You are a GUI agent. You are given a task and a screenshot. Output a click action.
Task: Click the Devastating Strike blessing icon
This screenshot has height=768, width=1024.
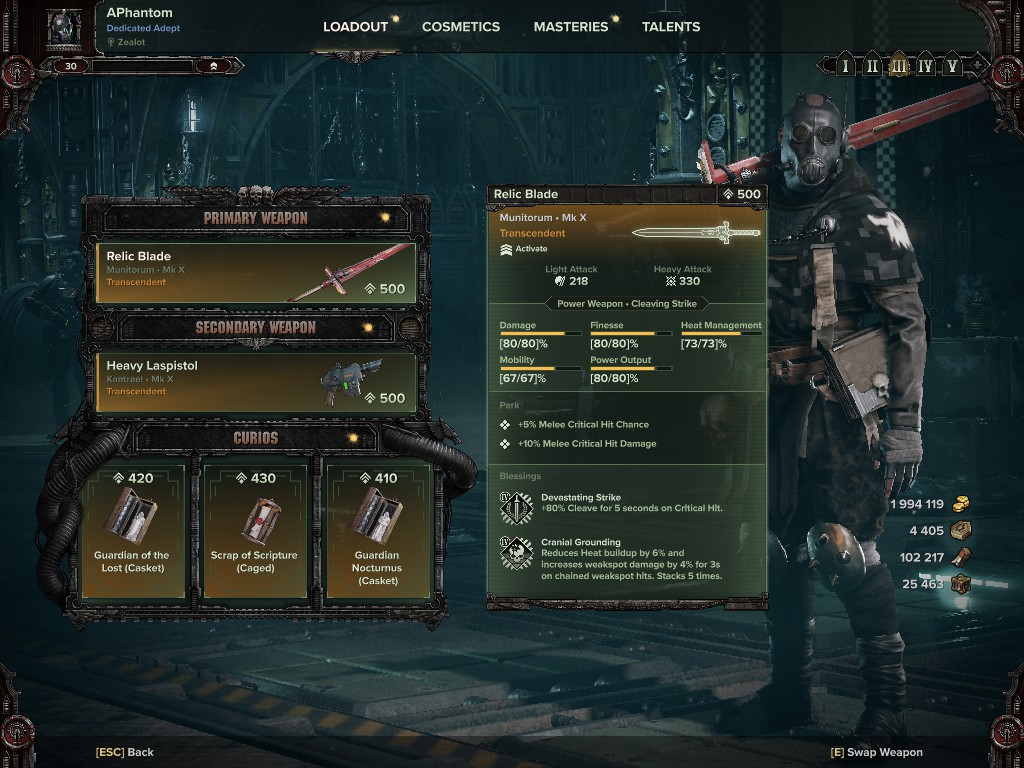[517, 508]
